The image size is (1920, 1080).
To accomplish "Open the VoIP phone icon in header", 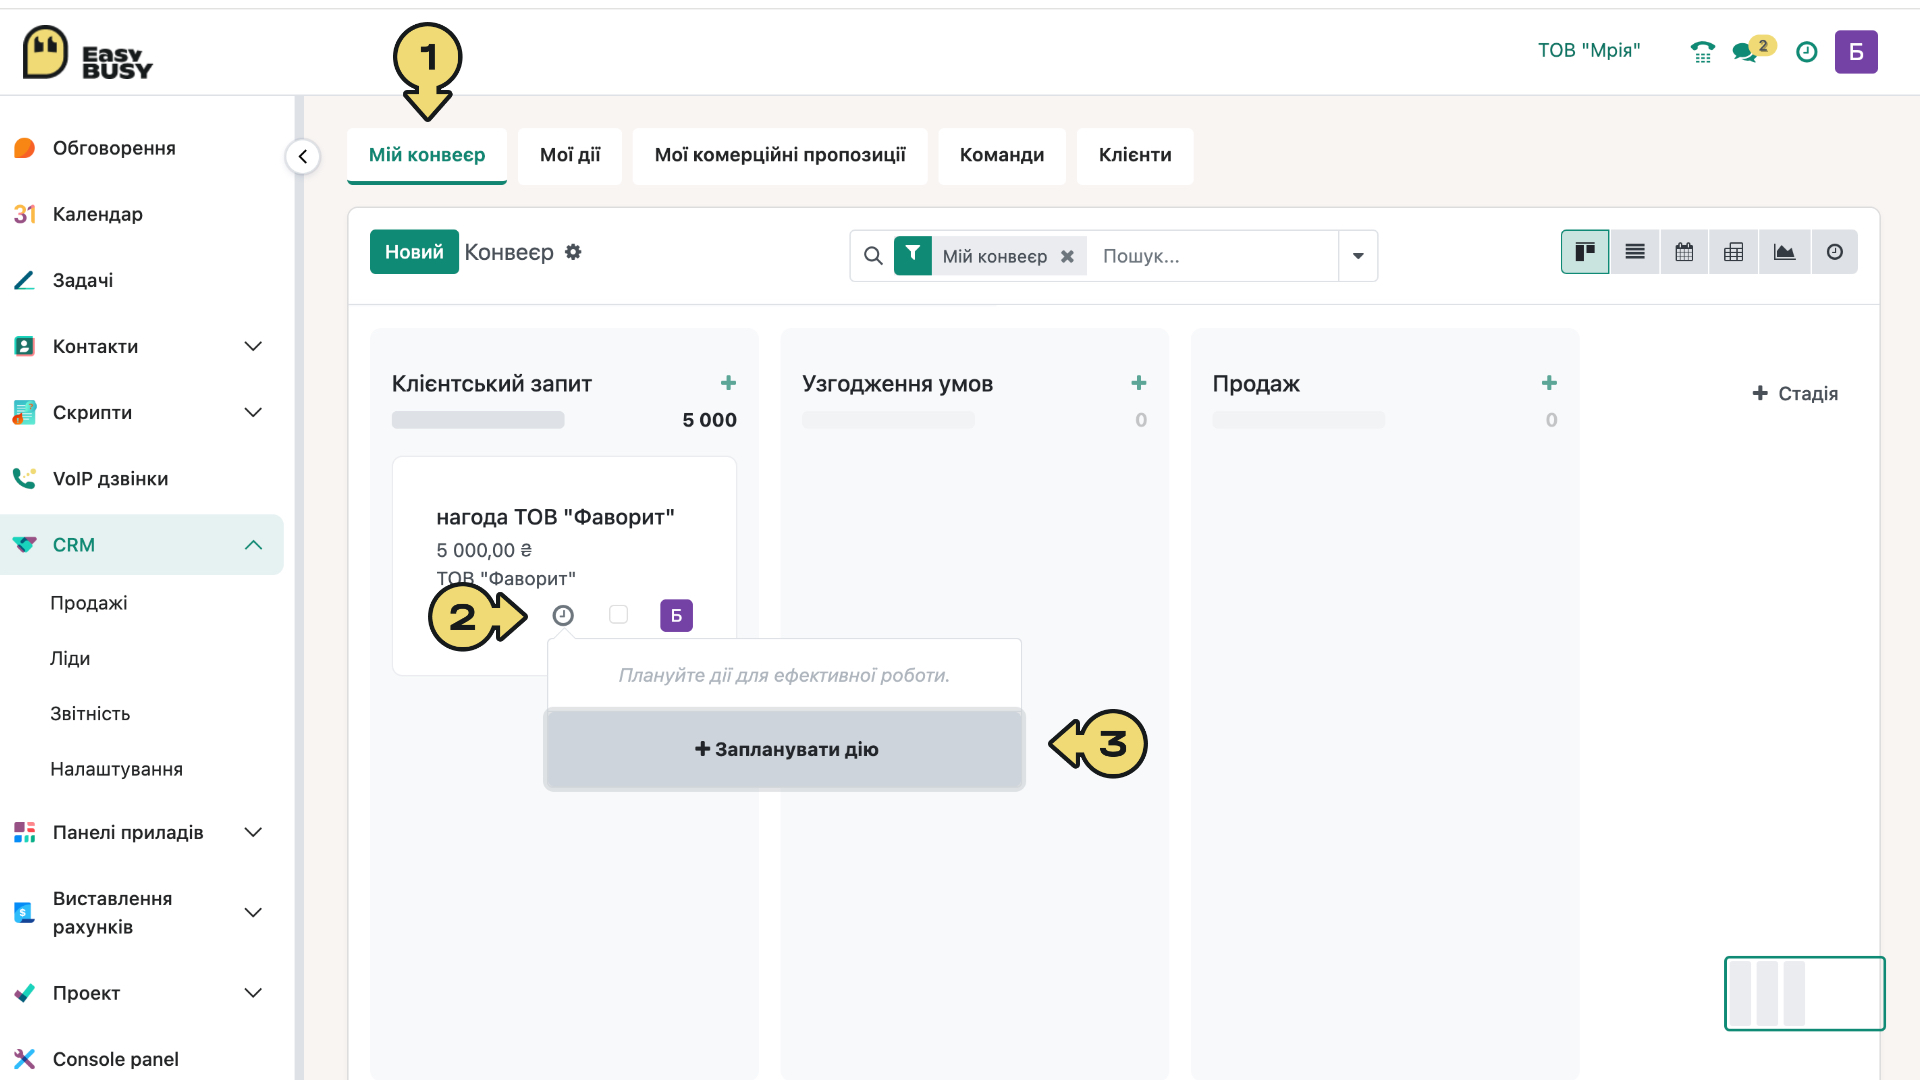I will point(1702,52).
